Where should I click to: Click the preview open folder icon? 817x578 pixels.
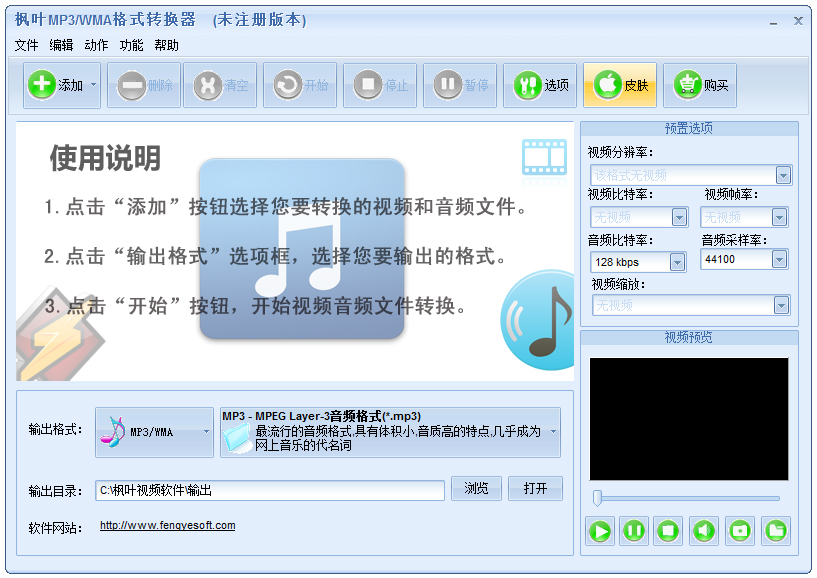776,531
